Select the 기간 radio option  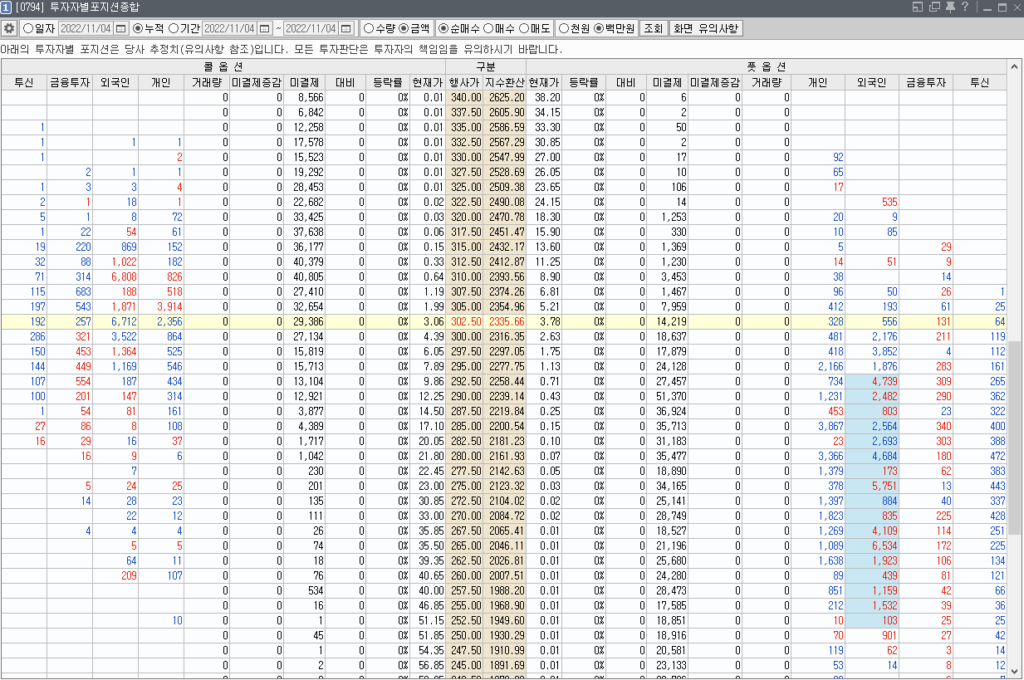tap(174, 28)
